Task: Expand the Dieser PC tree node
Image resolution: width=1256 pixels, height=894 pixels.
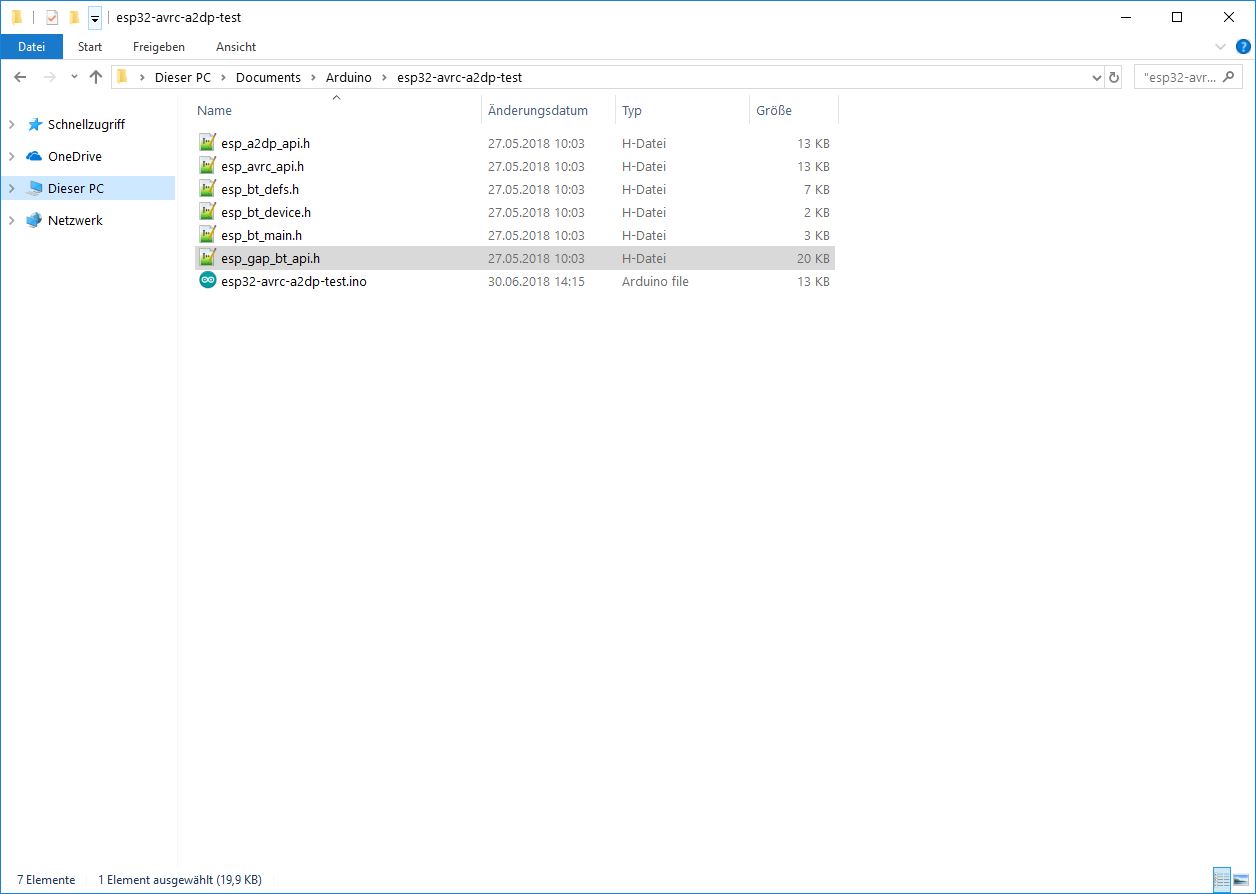Action: pos(12,189)
